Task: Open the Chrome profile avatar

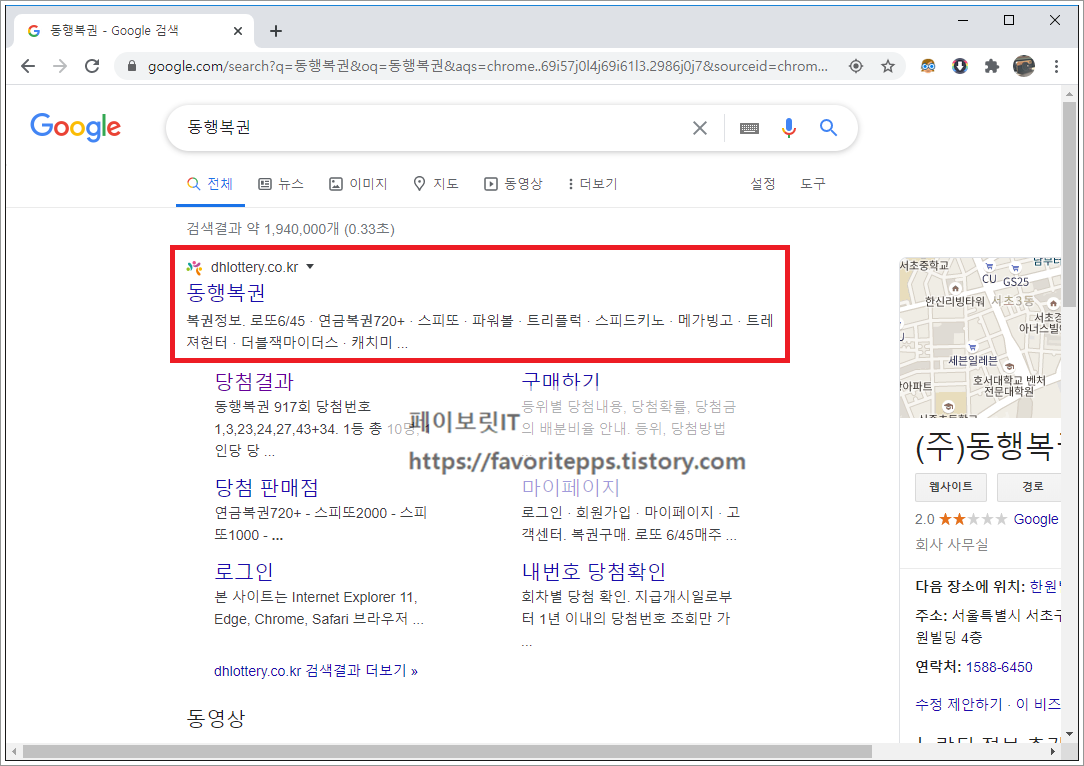Action: point(1024,66)
